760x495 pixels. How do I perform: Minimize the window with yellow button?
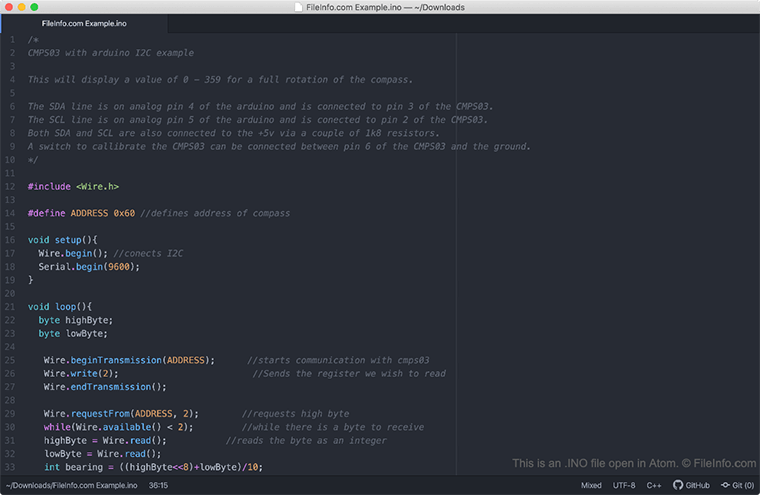(21, 7)
